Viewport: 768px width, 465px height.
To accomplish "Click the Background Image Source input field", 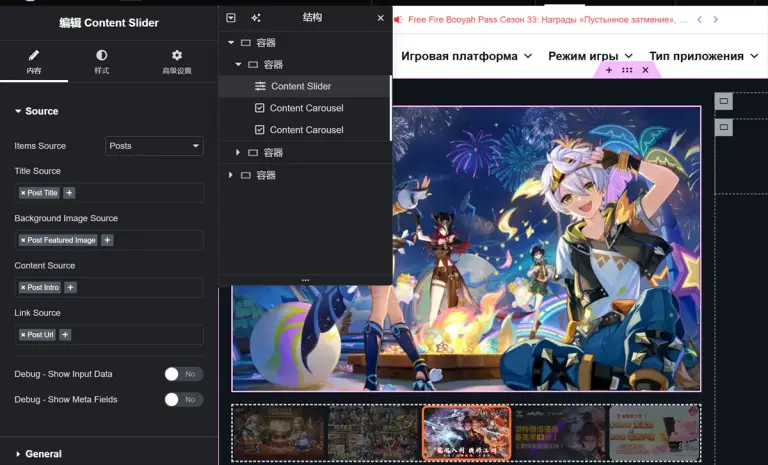I will (109, 240).
